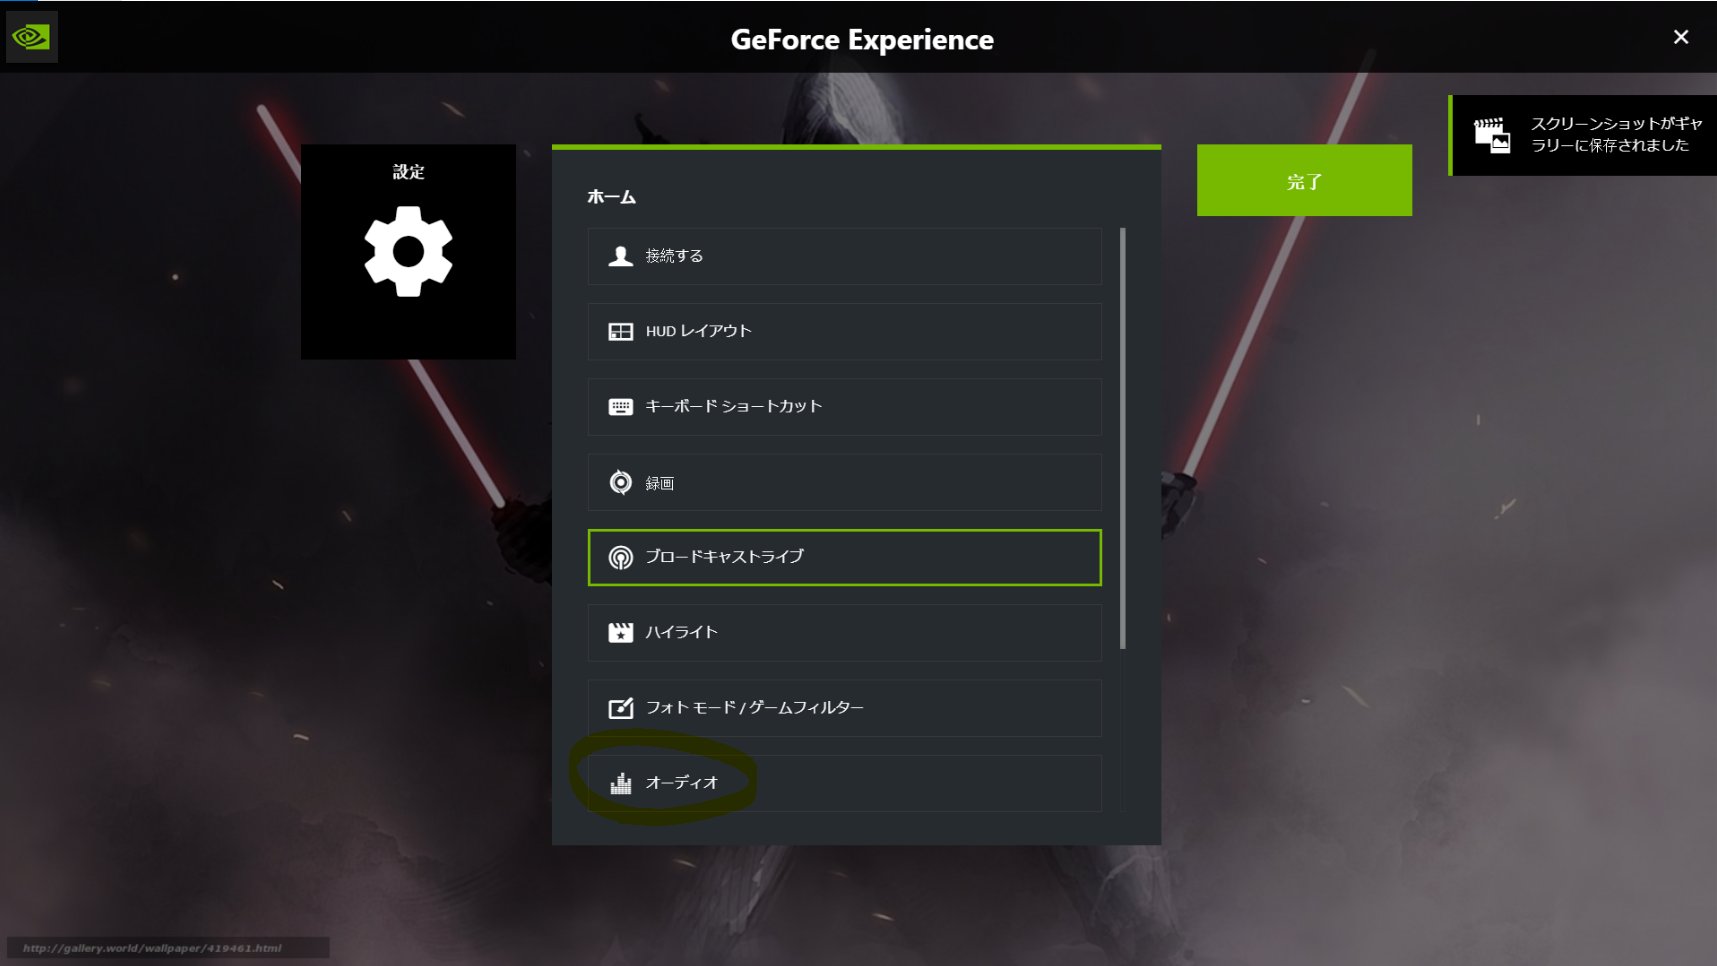Click the NVIDIA logo icon
1717x966 pixels.
coord(31,37)
